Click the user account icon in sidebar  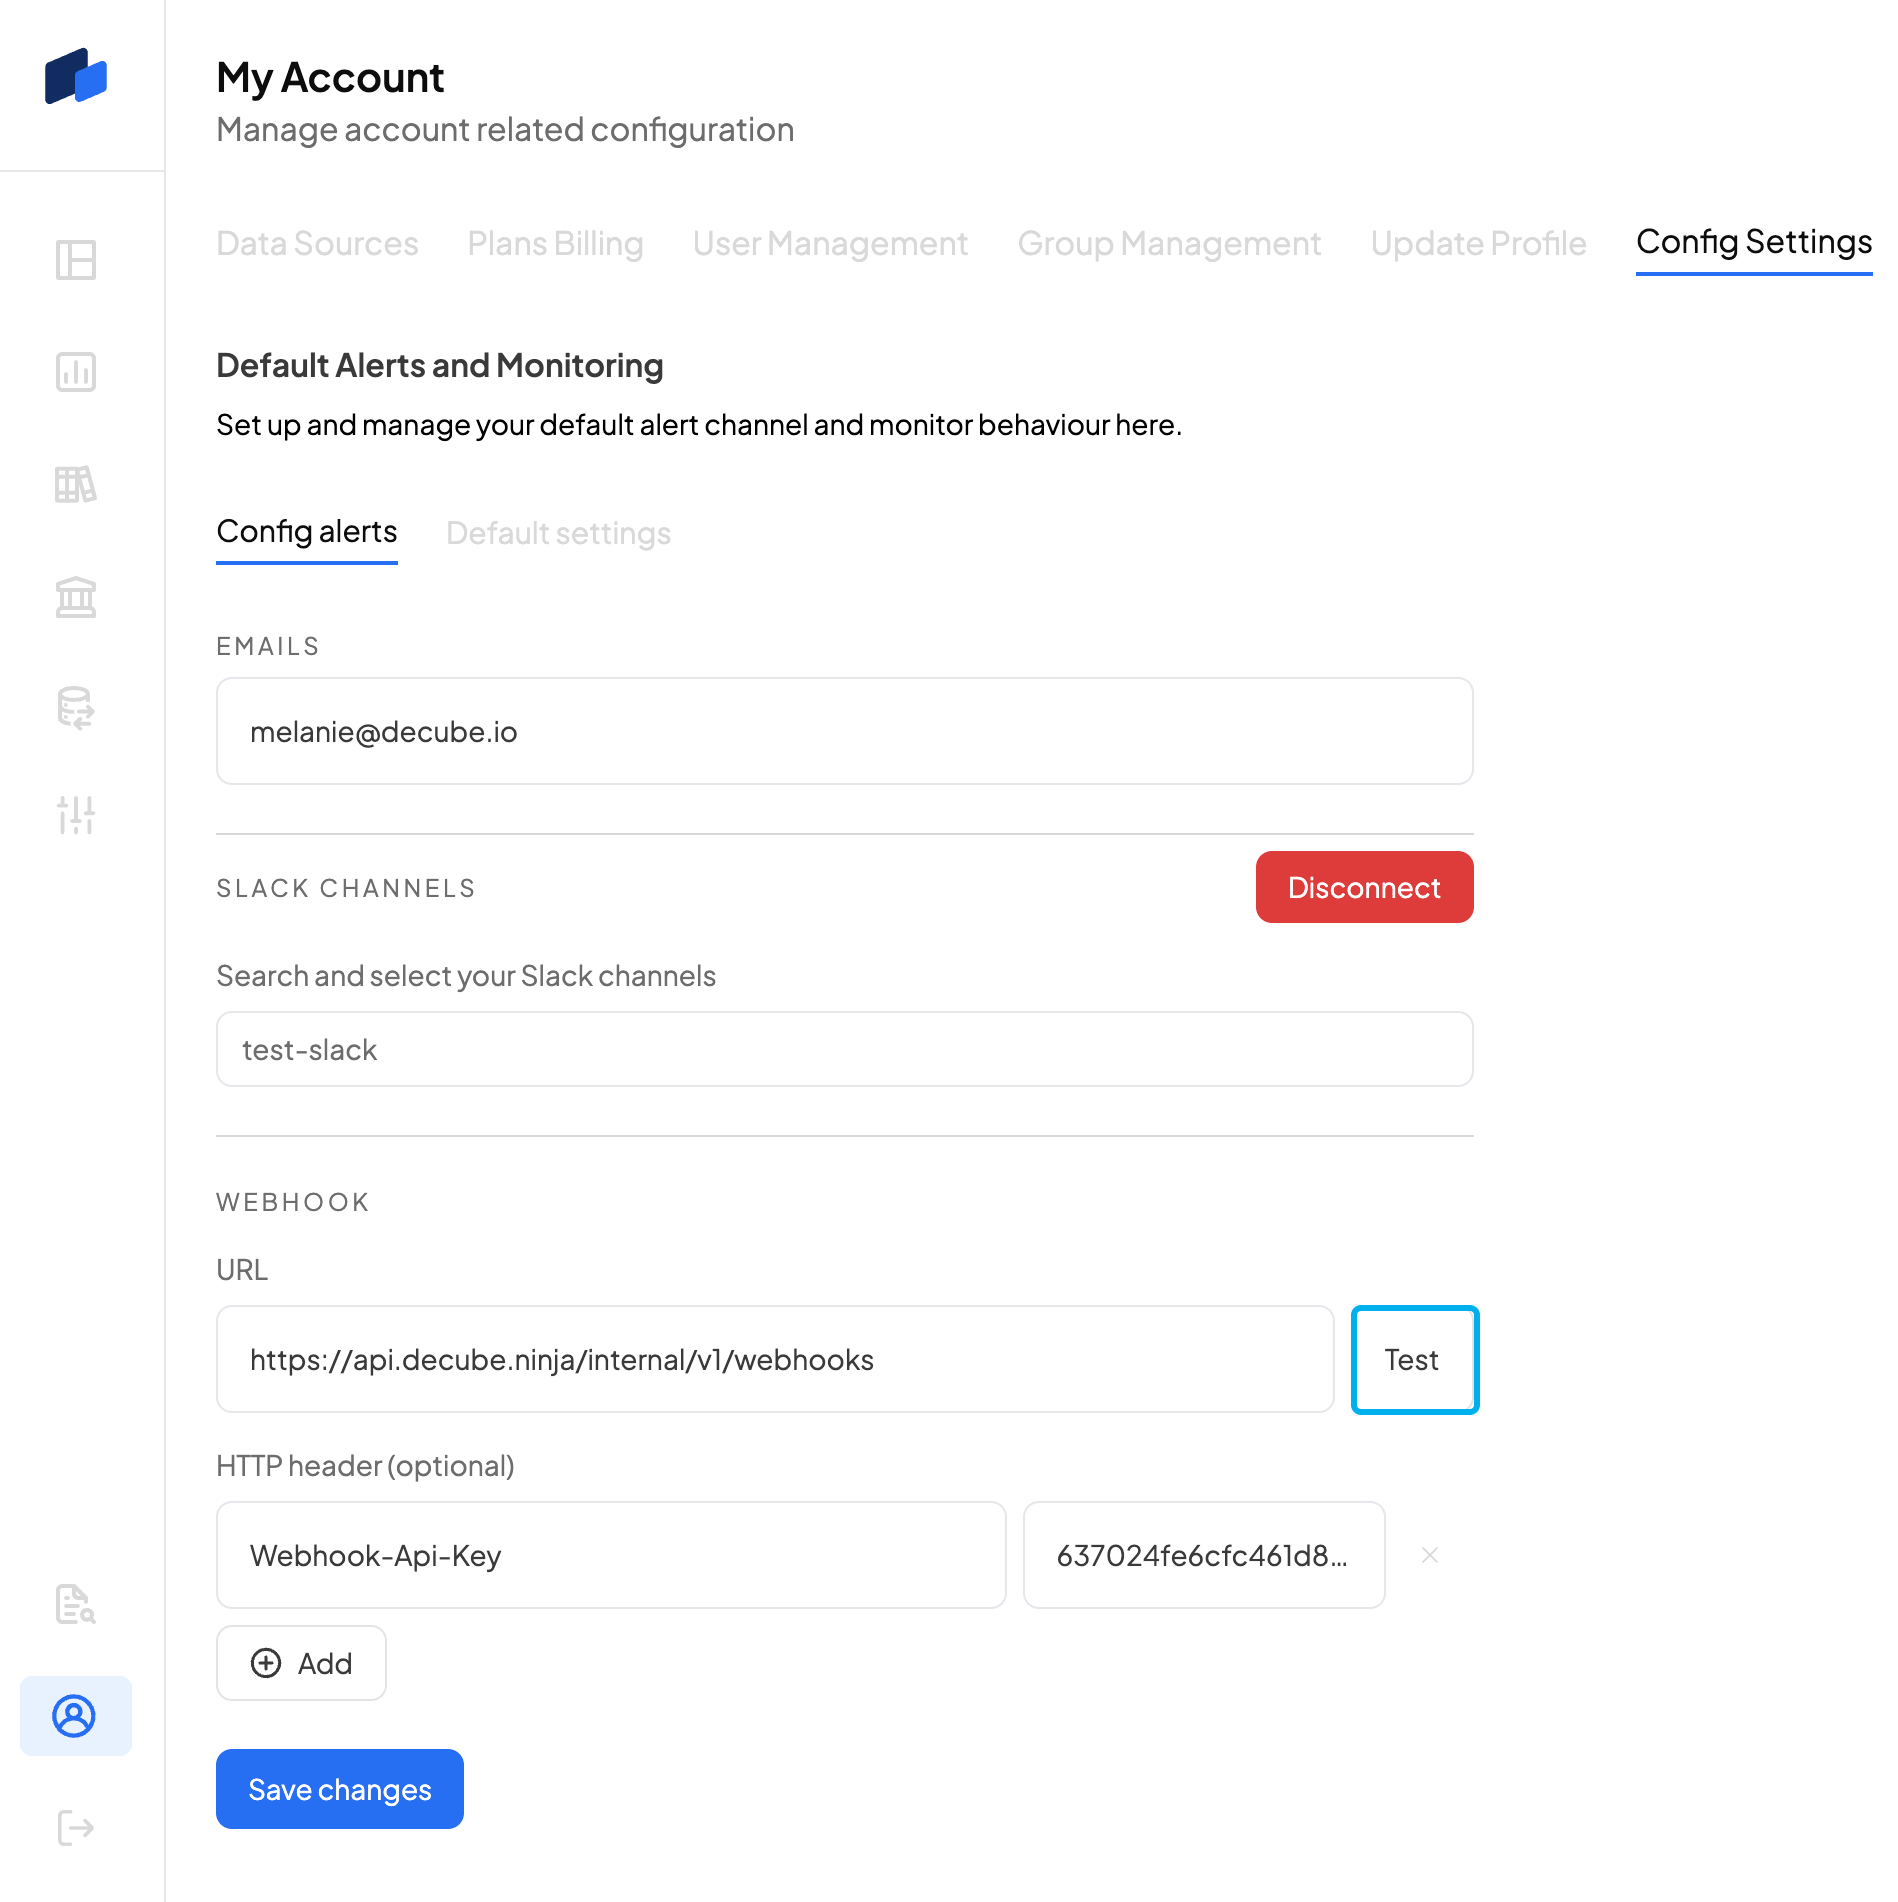point(75,1716)
